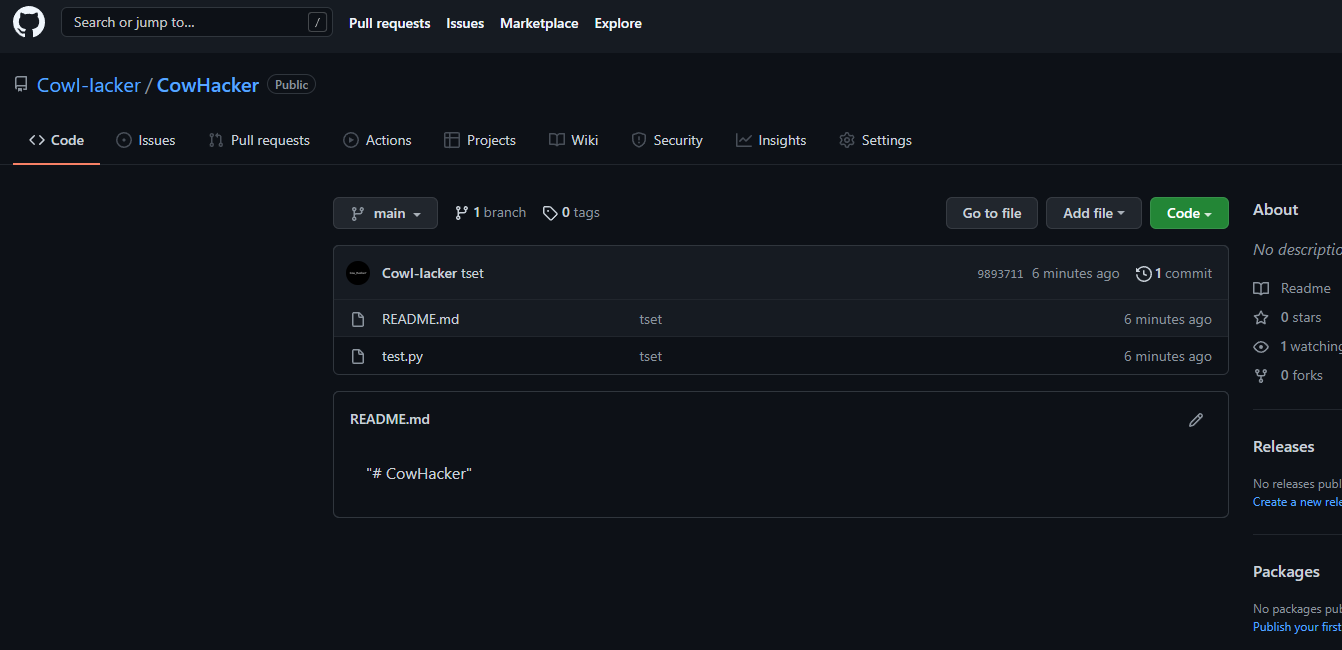
Task: Click the eye icon beside 1 watching
Action: click(1261, 346)
